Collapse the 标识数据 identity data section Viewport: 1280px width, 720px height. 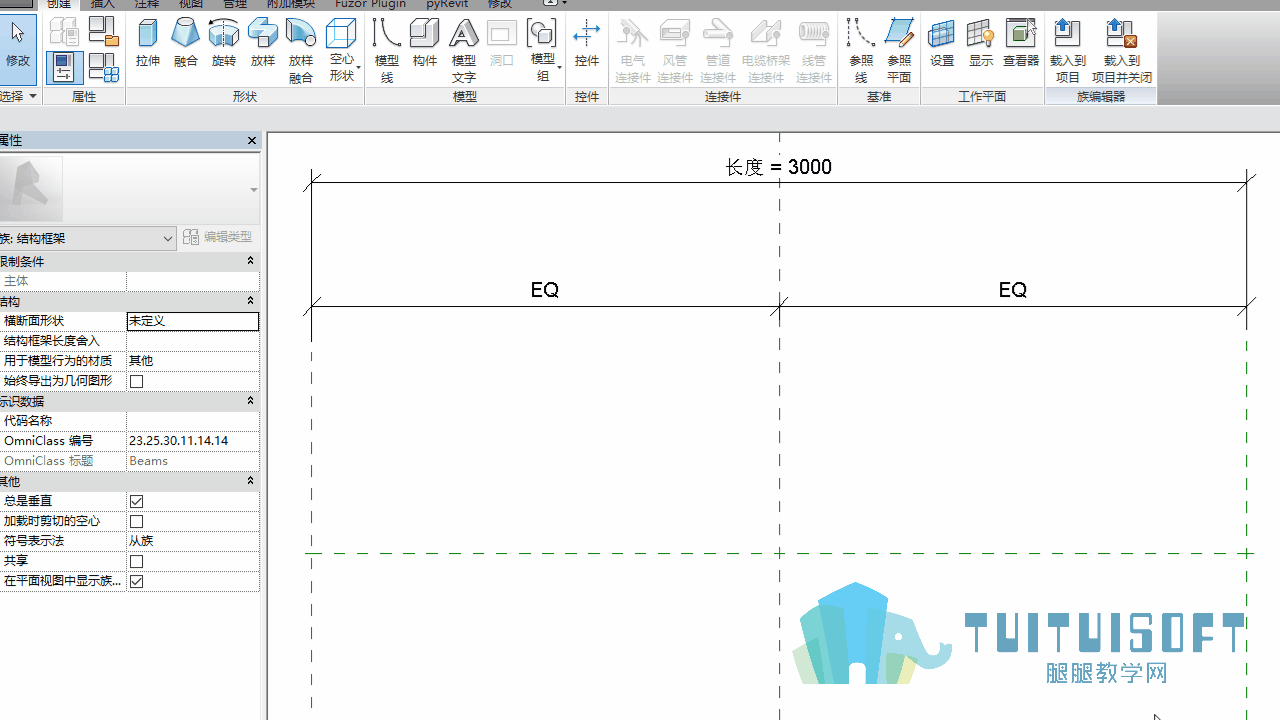point(250,400)
